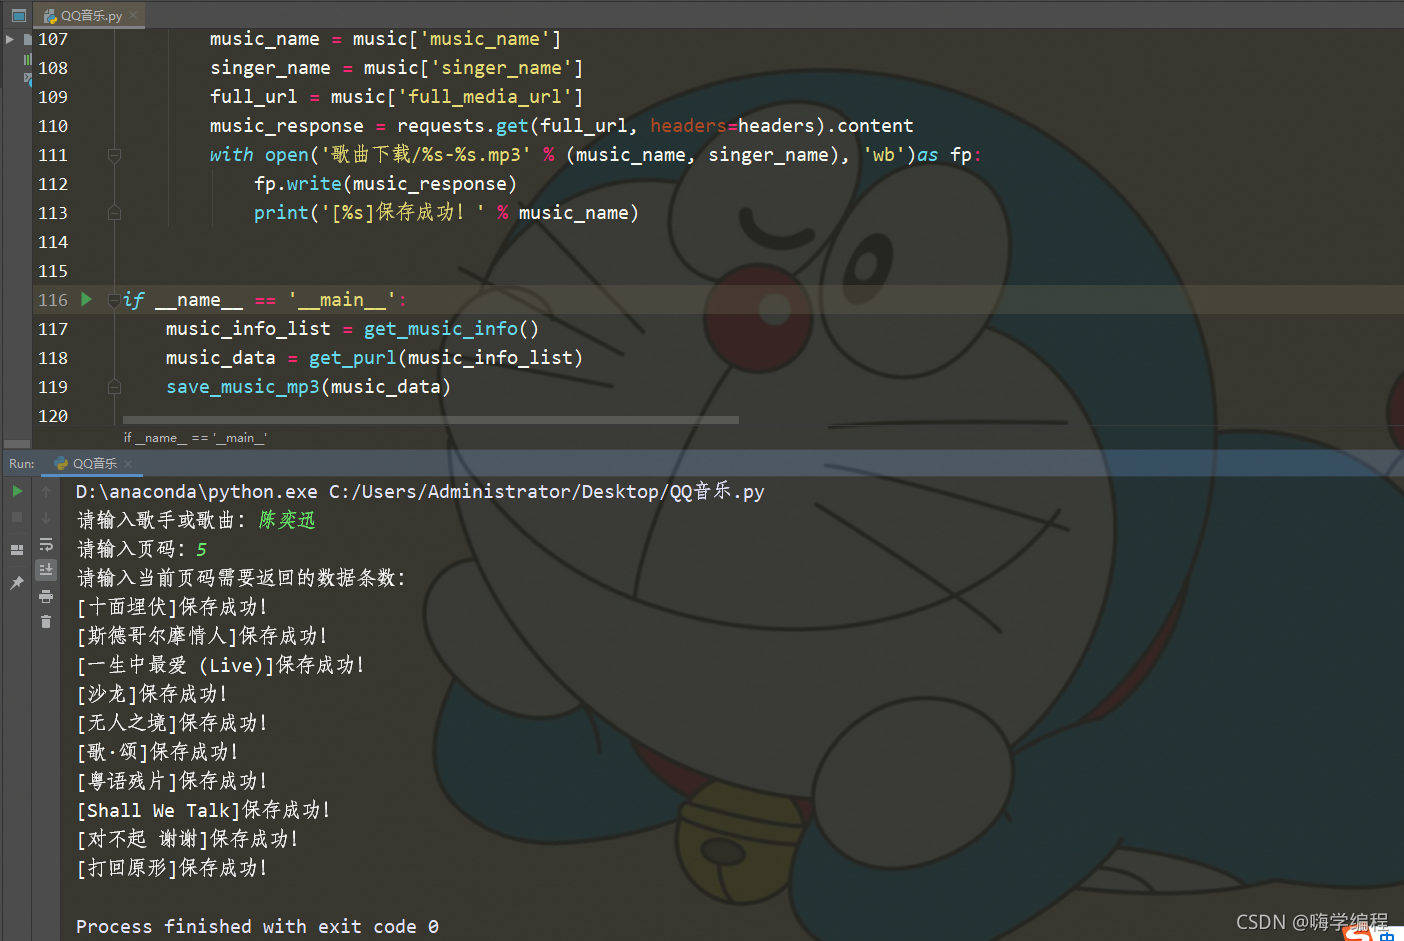Click the 请输入当前页码需要返回的数据条数 prompt
This screenshot has width=1404, height=941.
[241, 578]
